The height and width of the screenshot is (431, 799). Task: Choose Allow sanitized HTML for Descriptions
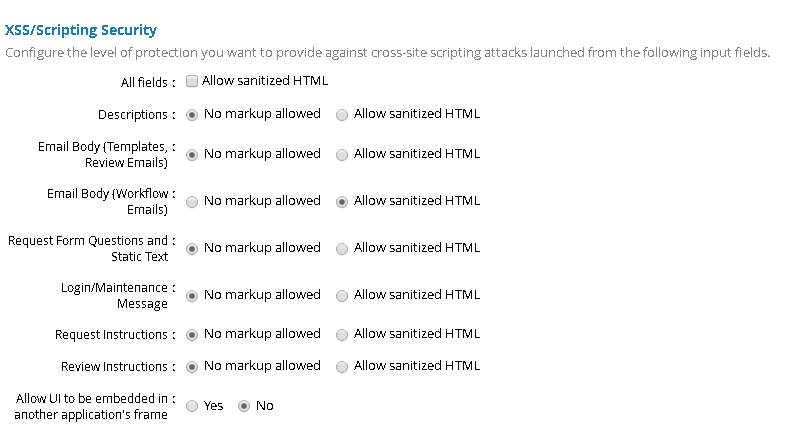(x=342, y=115)
